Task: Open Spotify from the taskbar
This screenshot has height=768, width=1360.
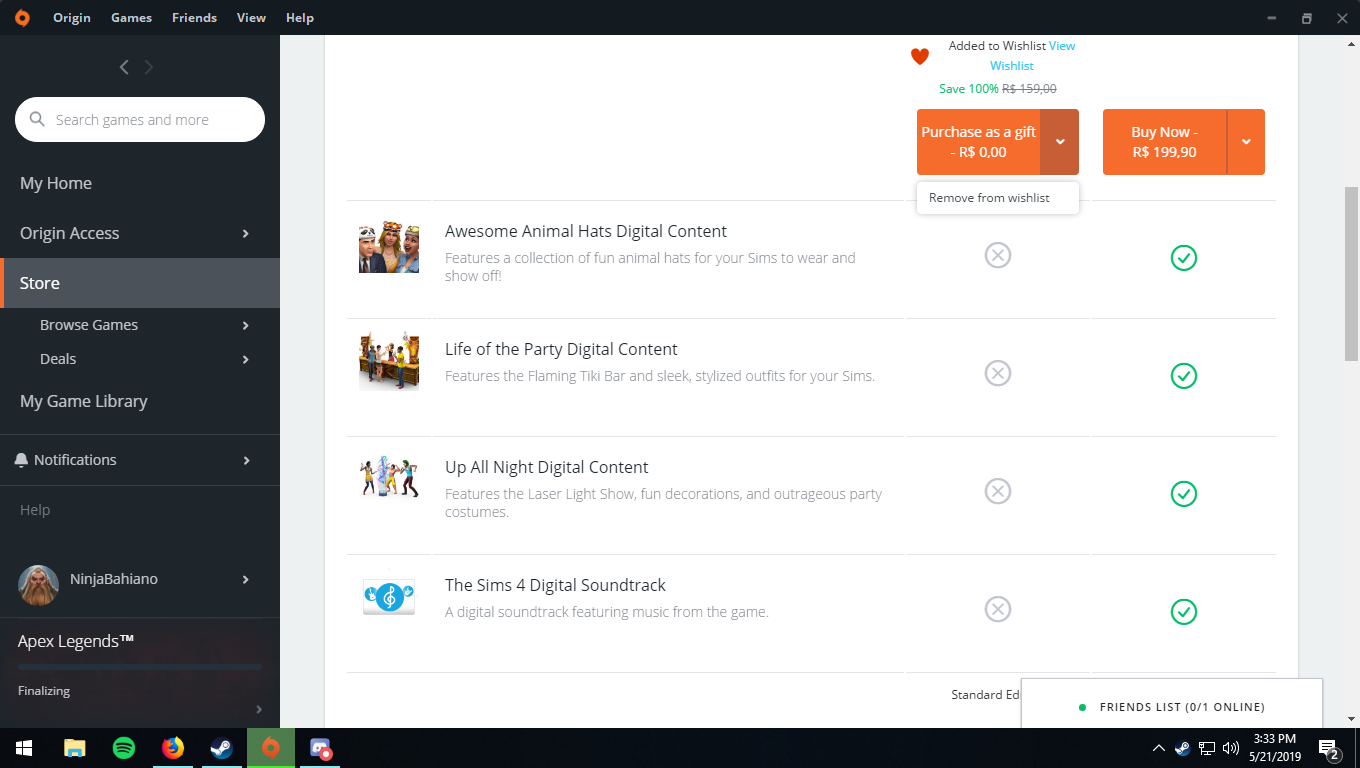Action: coord(124,748)
